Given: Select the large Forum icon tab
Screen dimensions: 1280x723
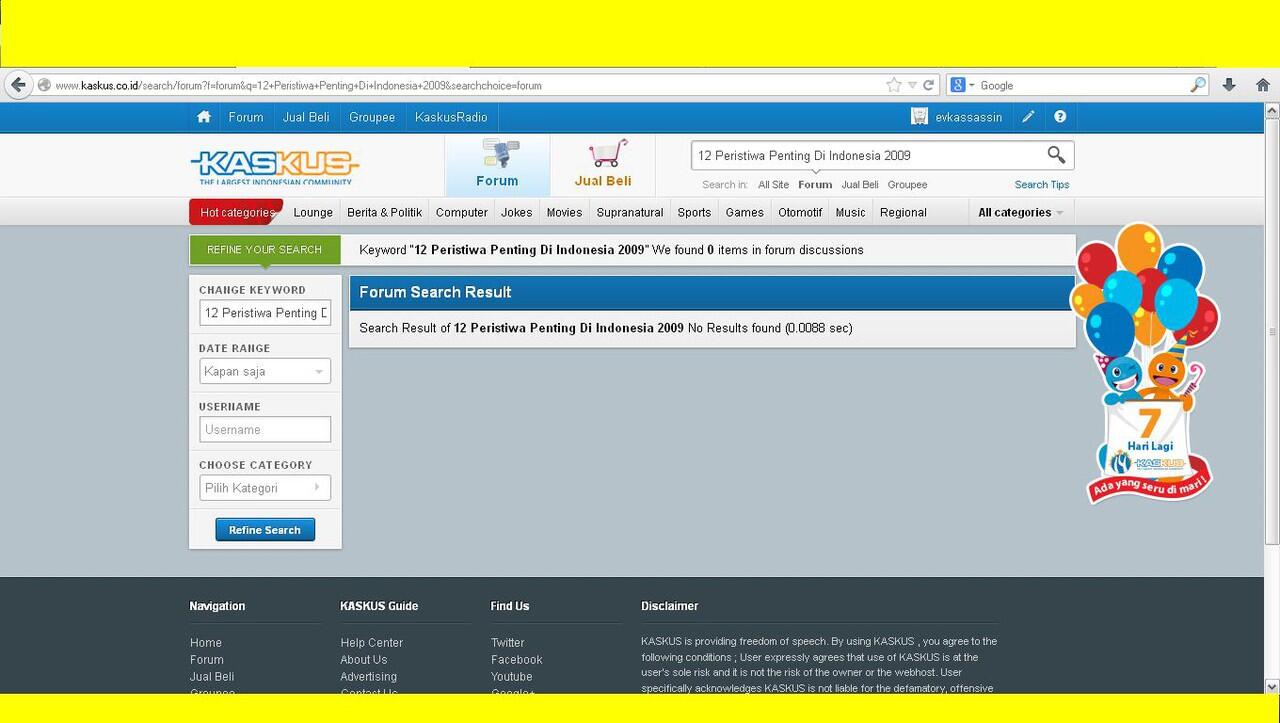Looking at the screenshot, I should pyautogui.click(x=497, y=165).
